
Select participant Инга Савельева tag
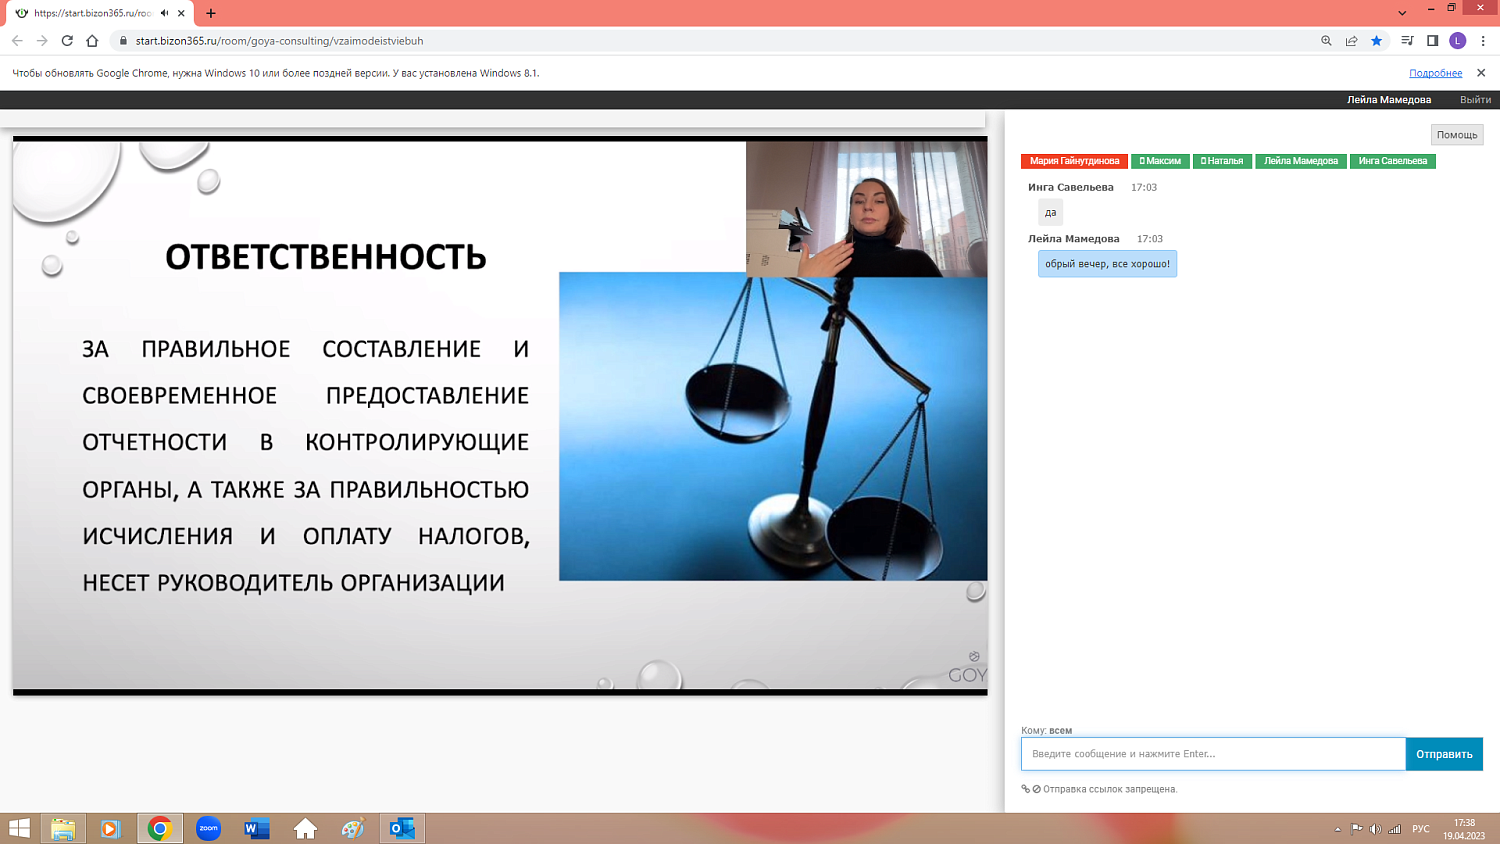pyautogui.click(x=1392, y=161)
